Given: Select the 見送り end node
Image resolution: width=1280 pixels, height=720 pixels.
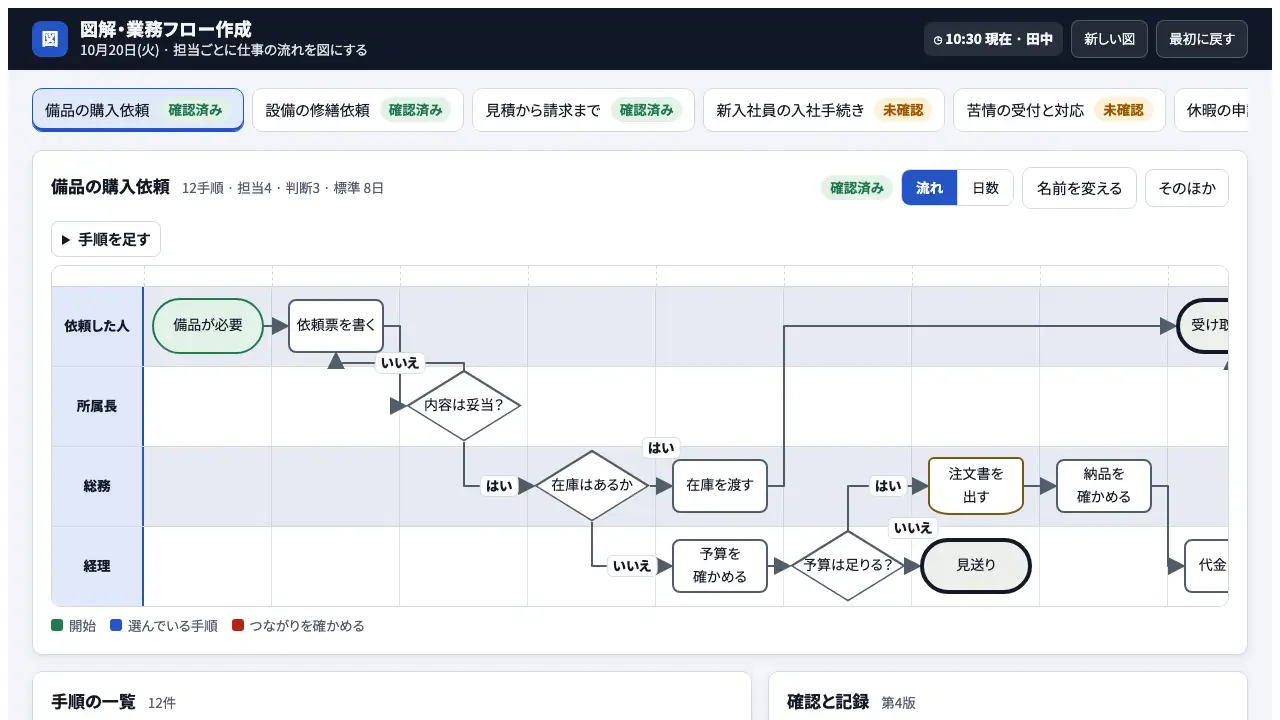Looking at the screenshot, I should [976, 566].
